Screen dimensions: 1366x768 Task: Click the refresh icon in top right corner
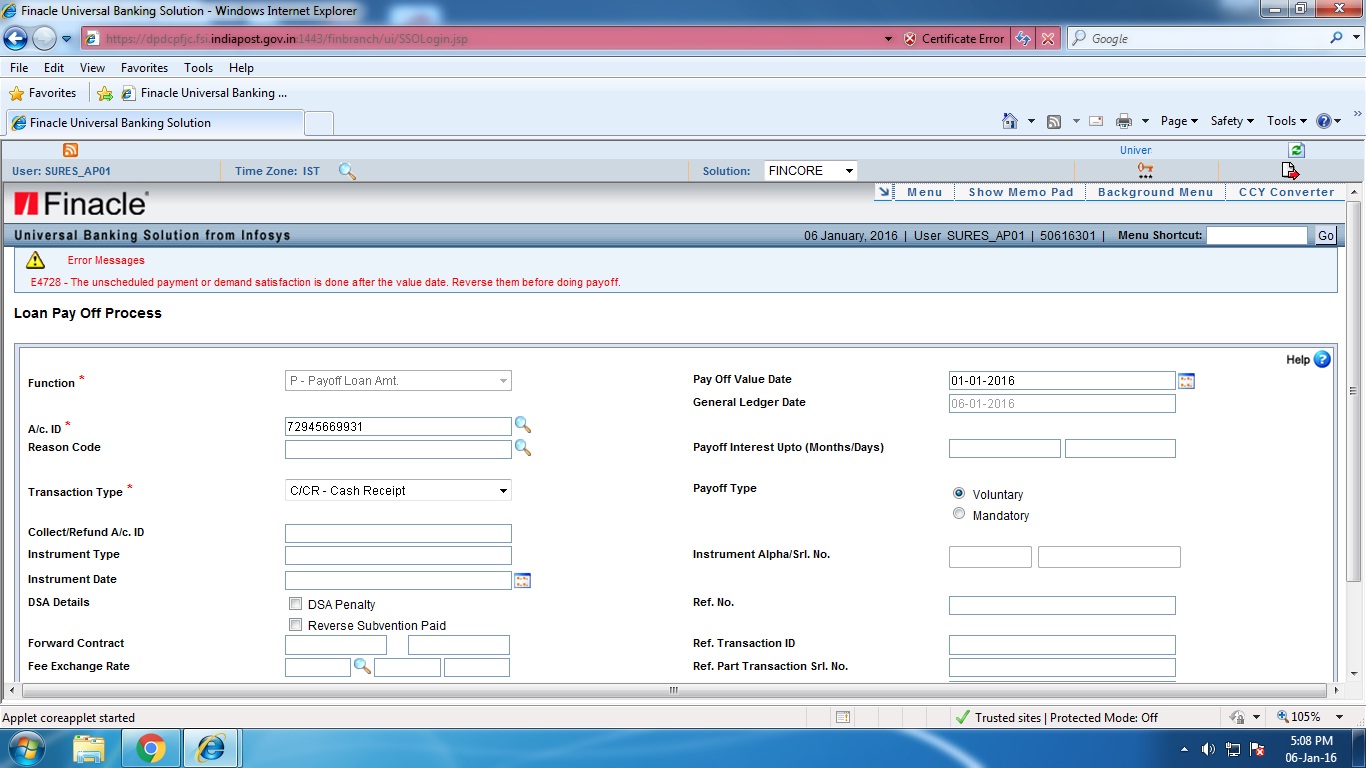1296,149
